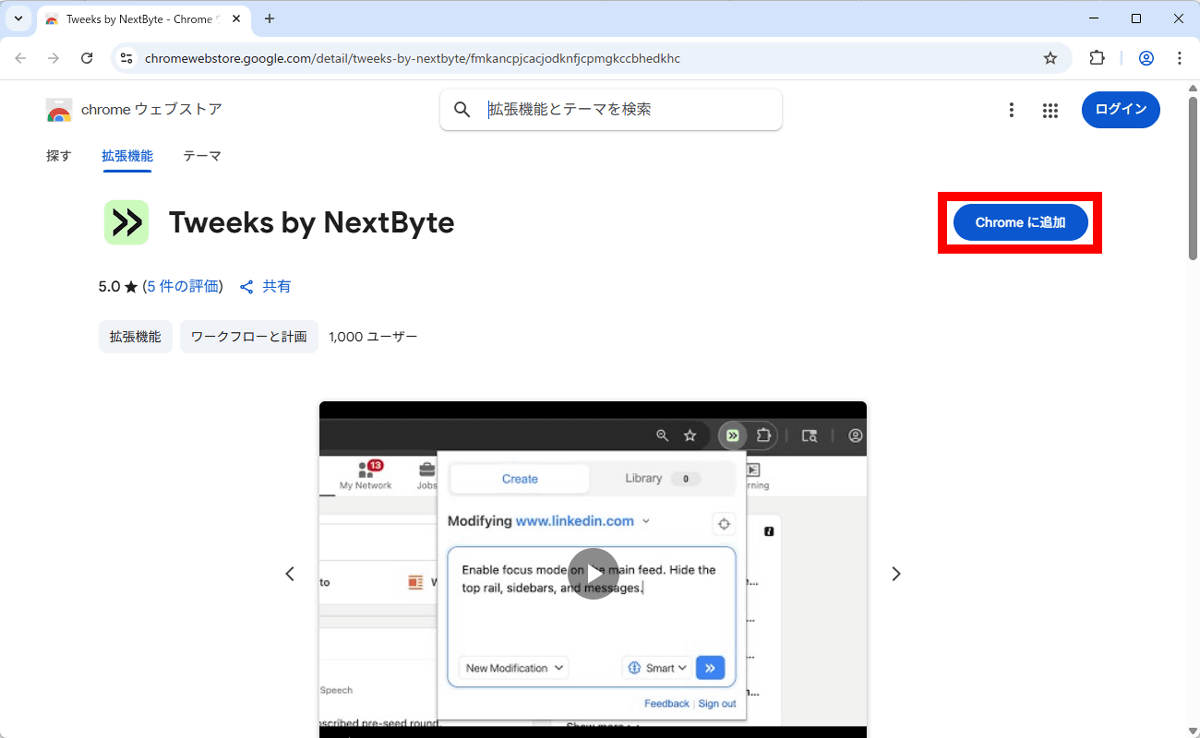Open the 5 件の評価 reviews link
1200x738 pixels.
(x=183, y=287)
